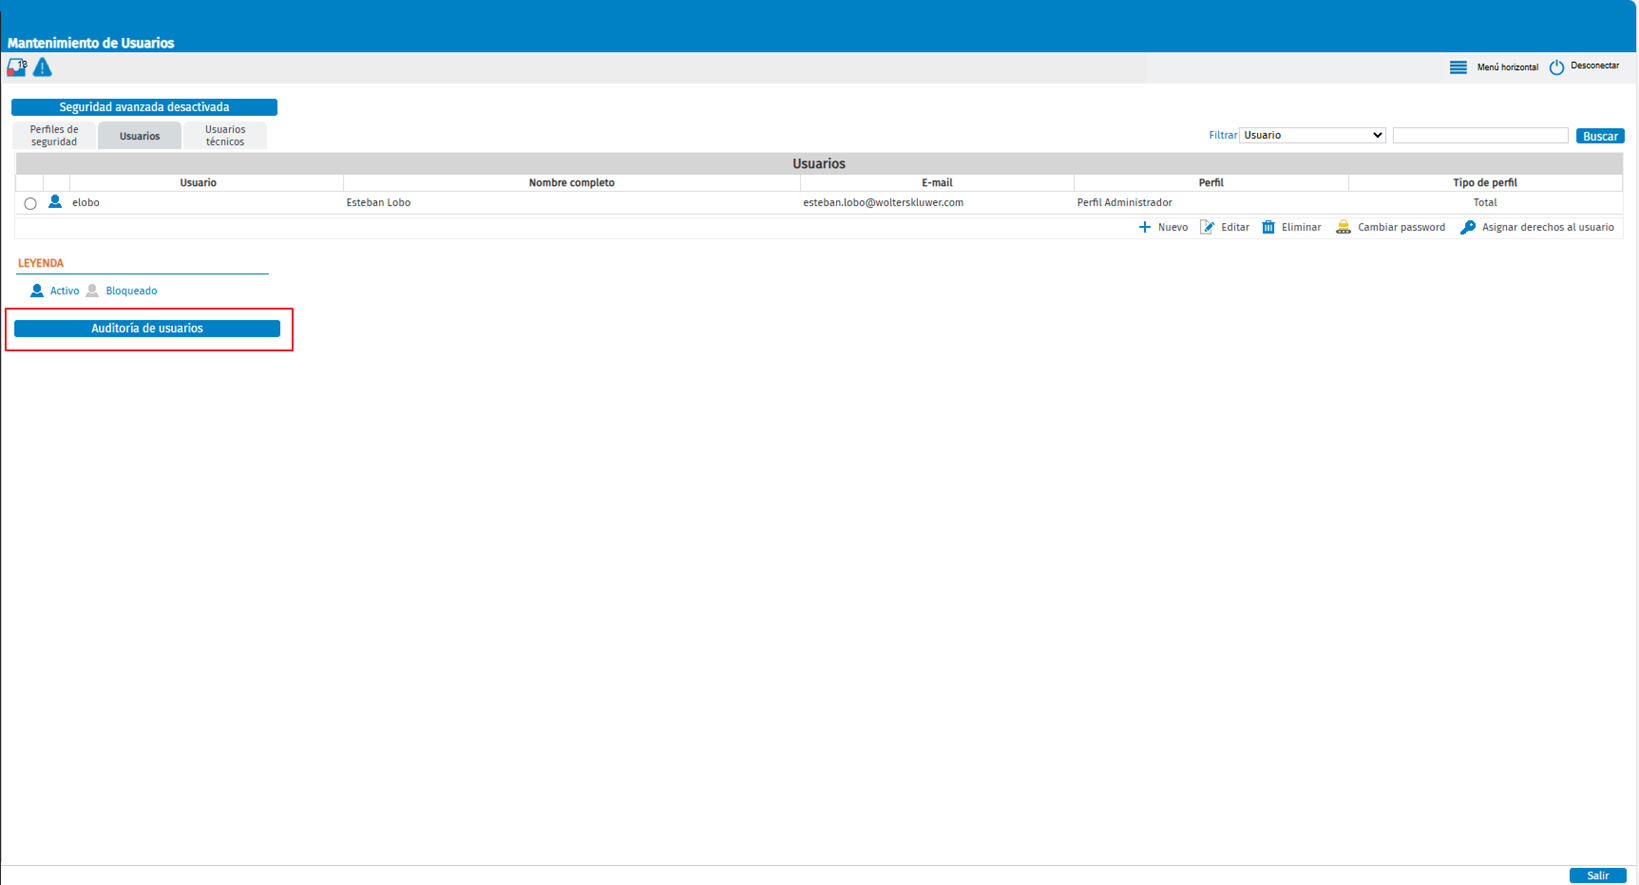Click the Desconectar power icon

[x=1557, y=67]
